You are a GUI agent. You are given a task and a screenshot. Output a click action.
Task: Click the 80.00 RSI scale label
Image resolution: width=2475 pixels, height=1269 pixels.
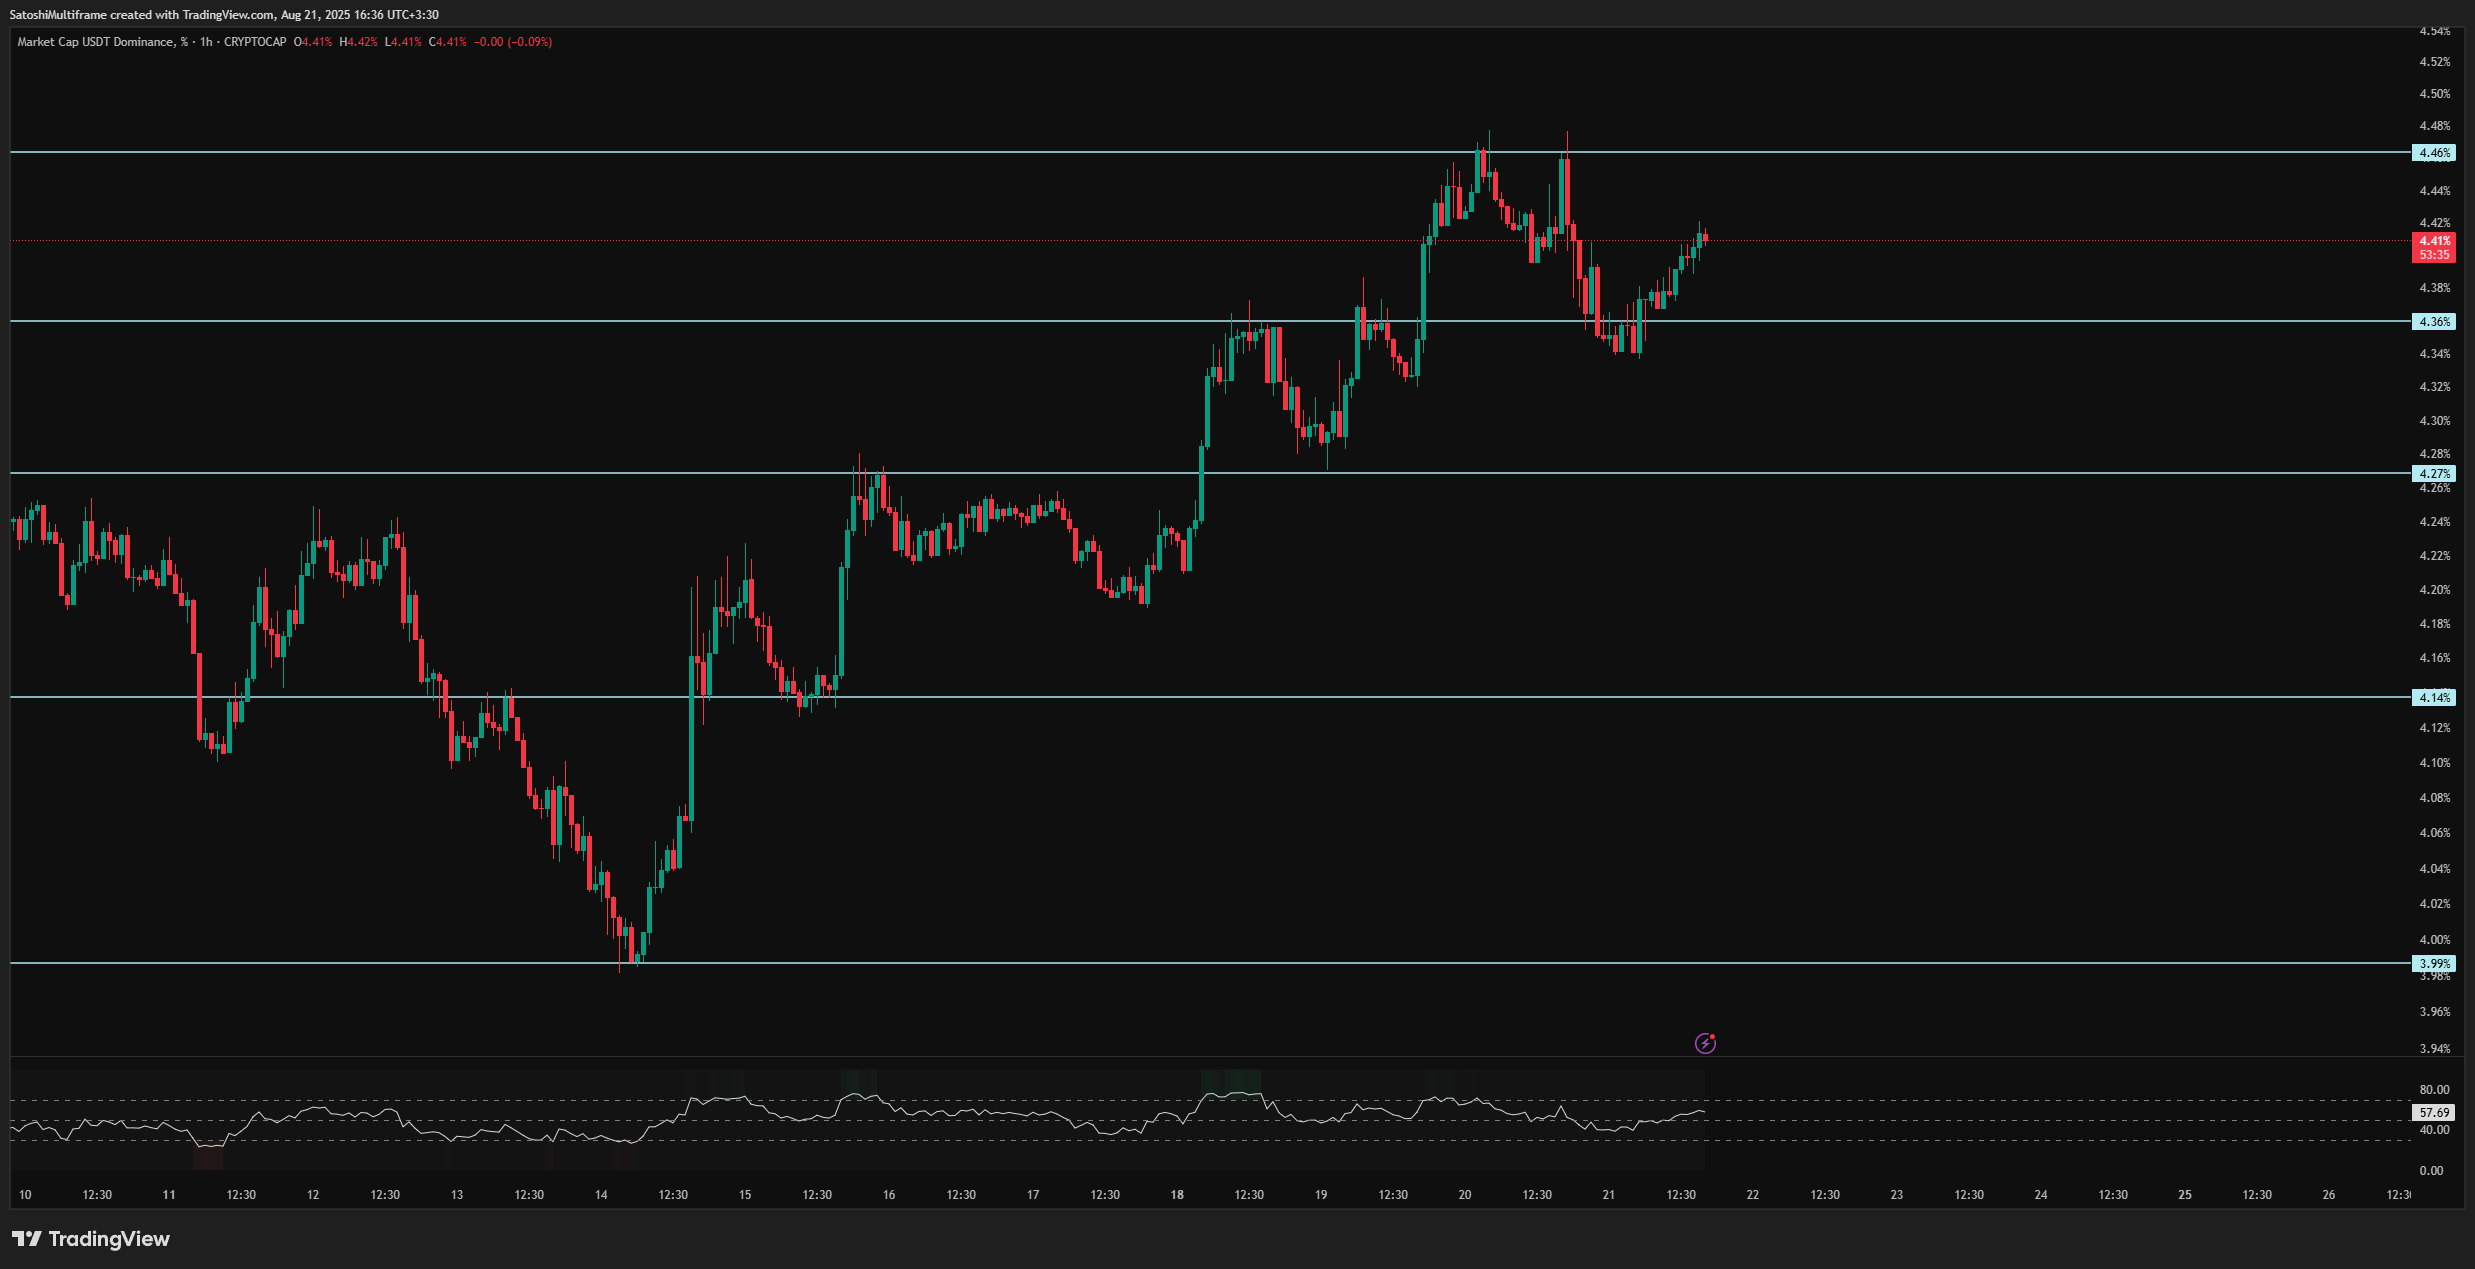pos(2434,1090)
